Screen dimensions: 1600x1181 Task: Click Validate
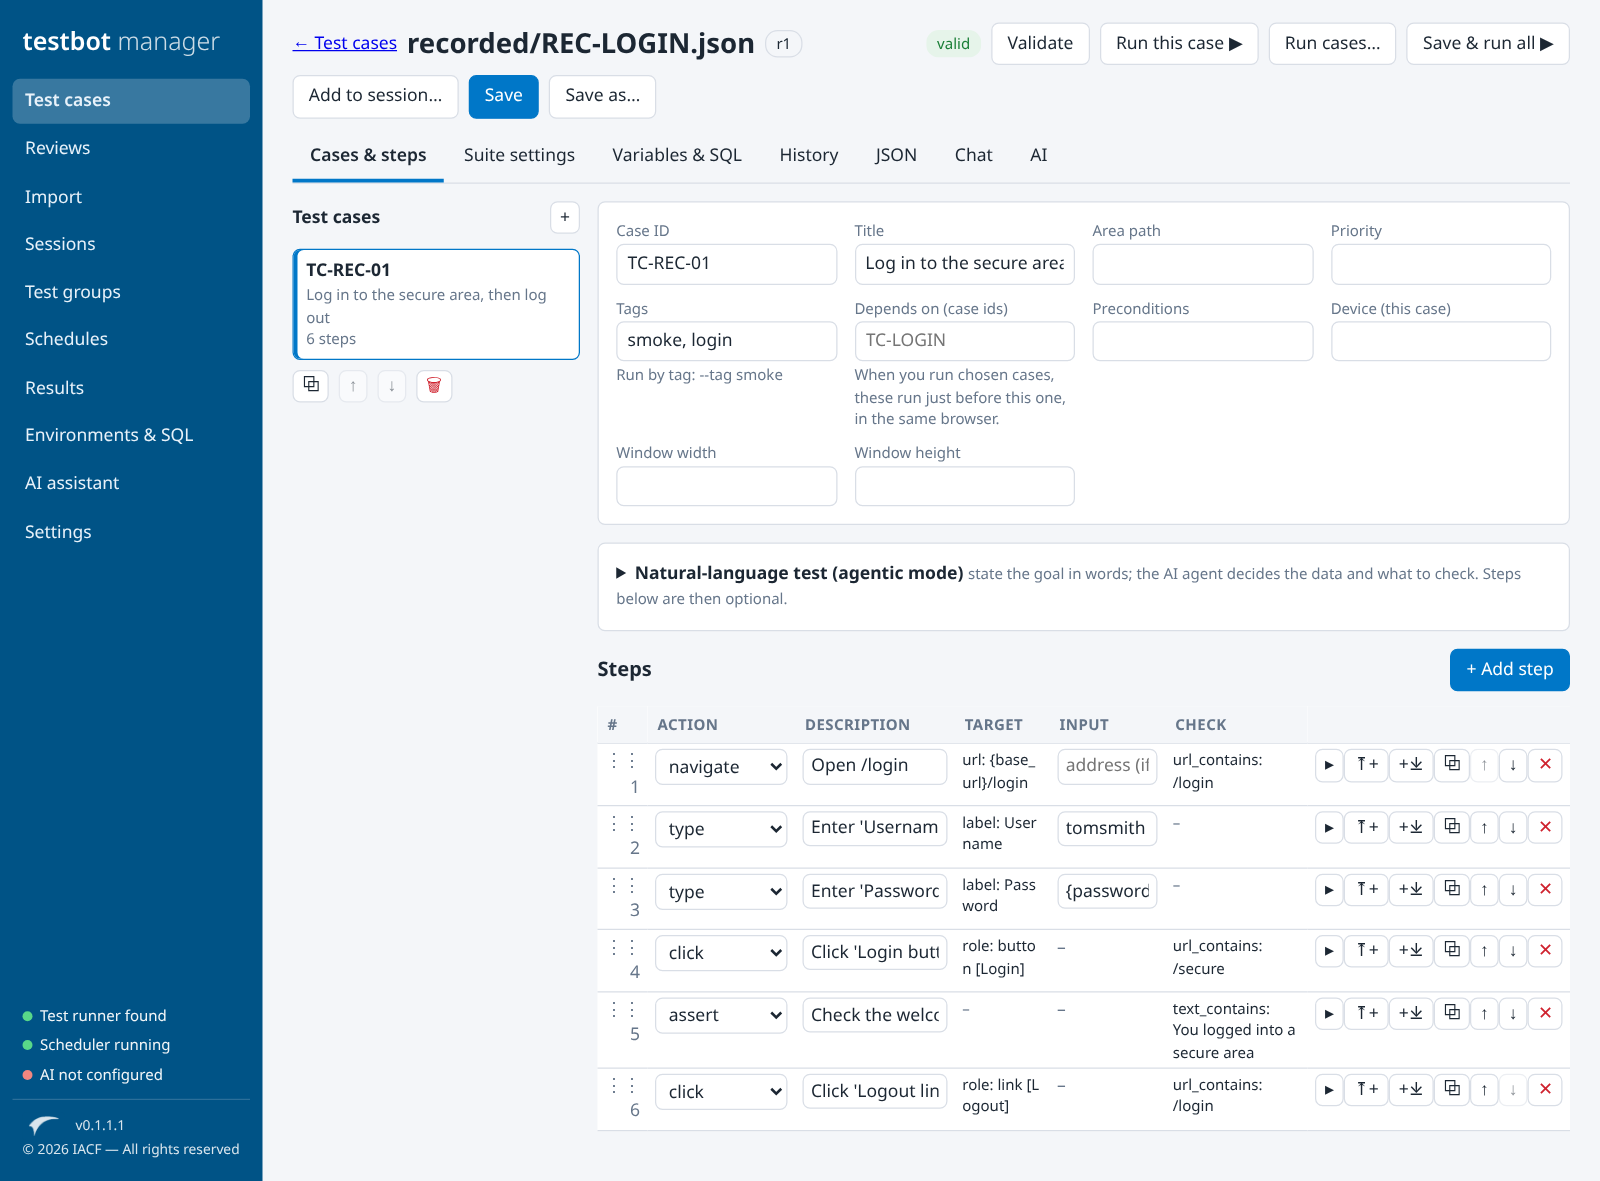coord(1040,43)
